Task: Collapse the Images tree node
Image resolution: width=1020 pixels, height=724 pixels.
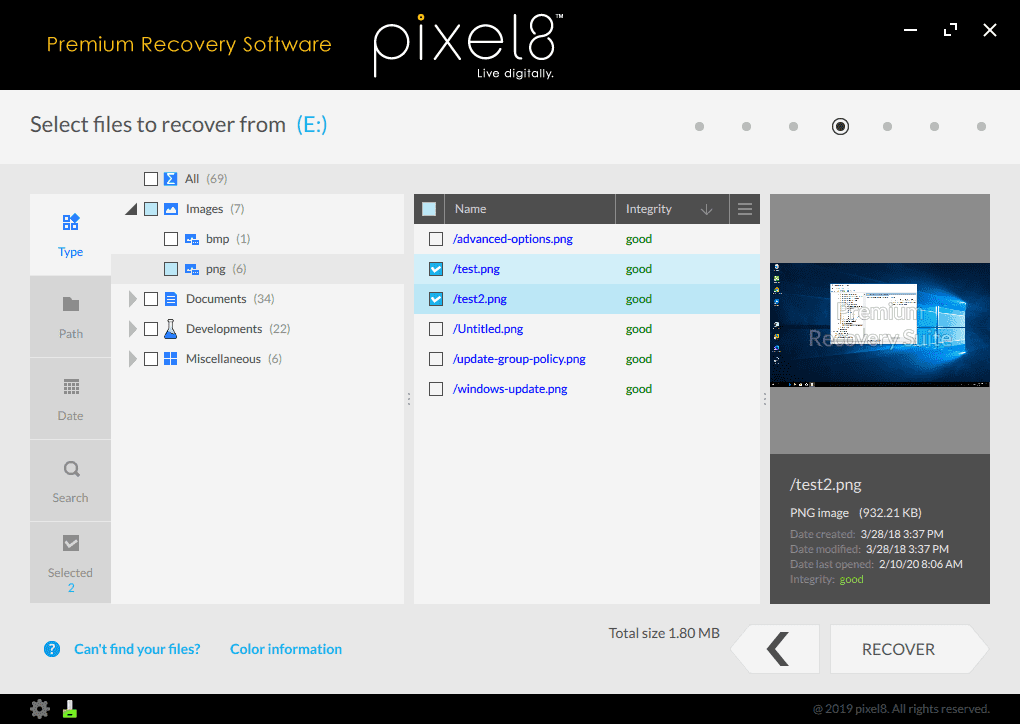Action: [131, 209]
